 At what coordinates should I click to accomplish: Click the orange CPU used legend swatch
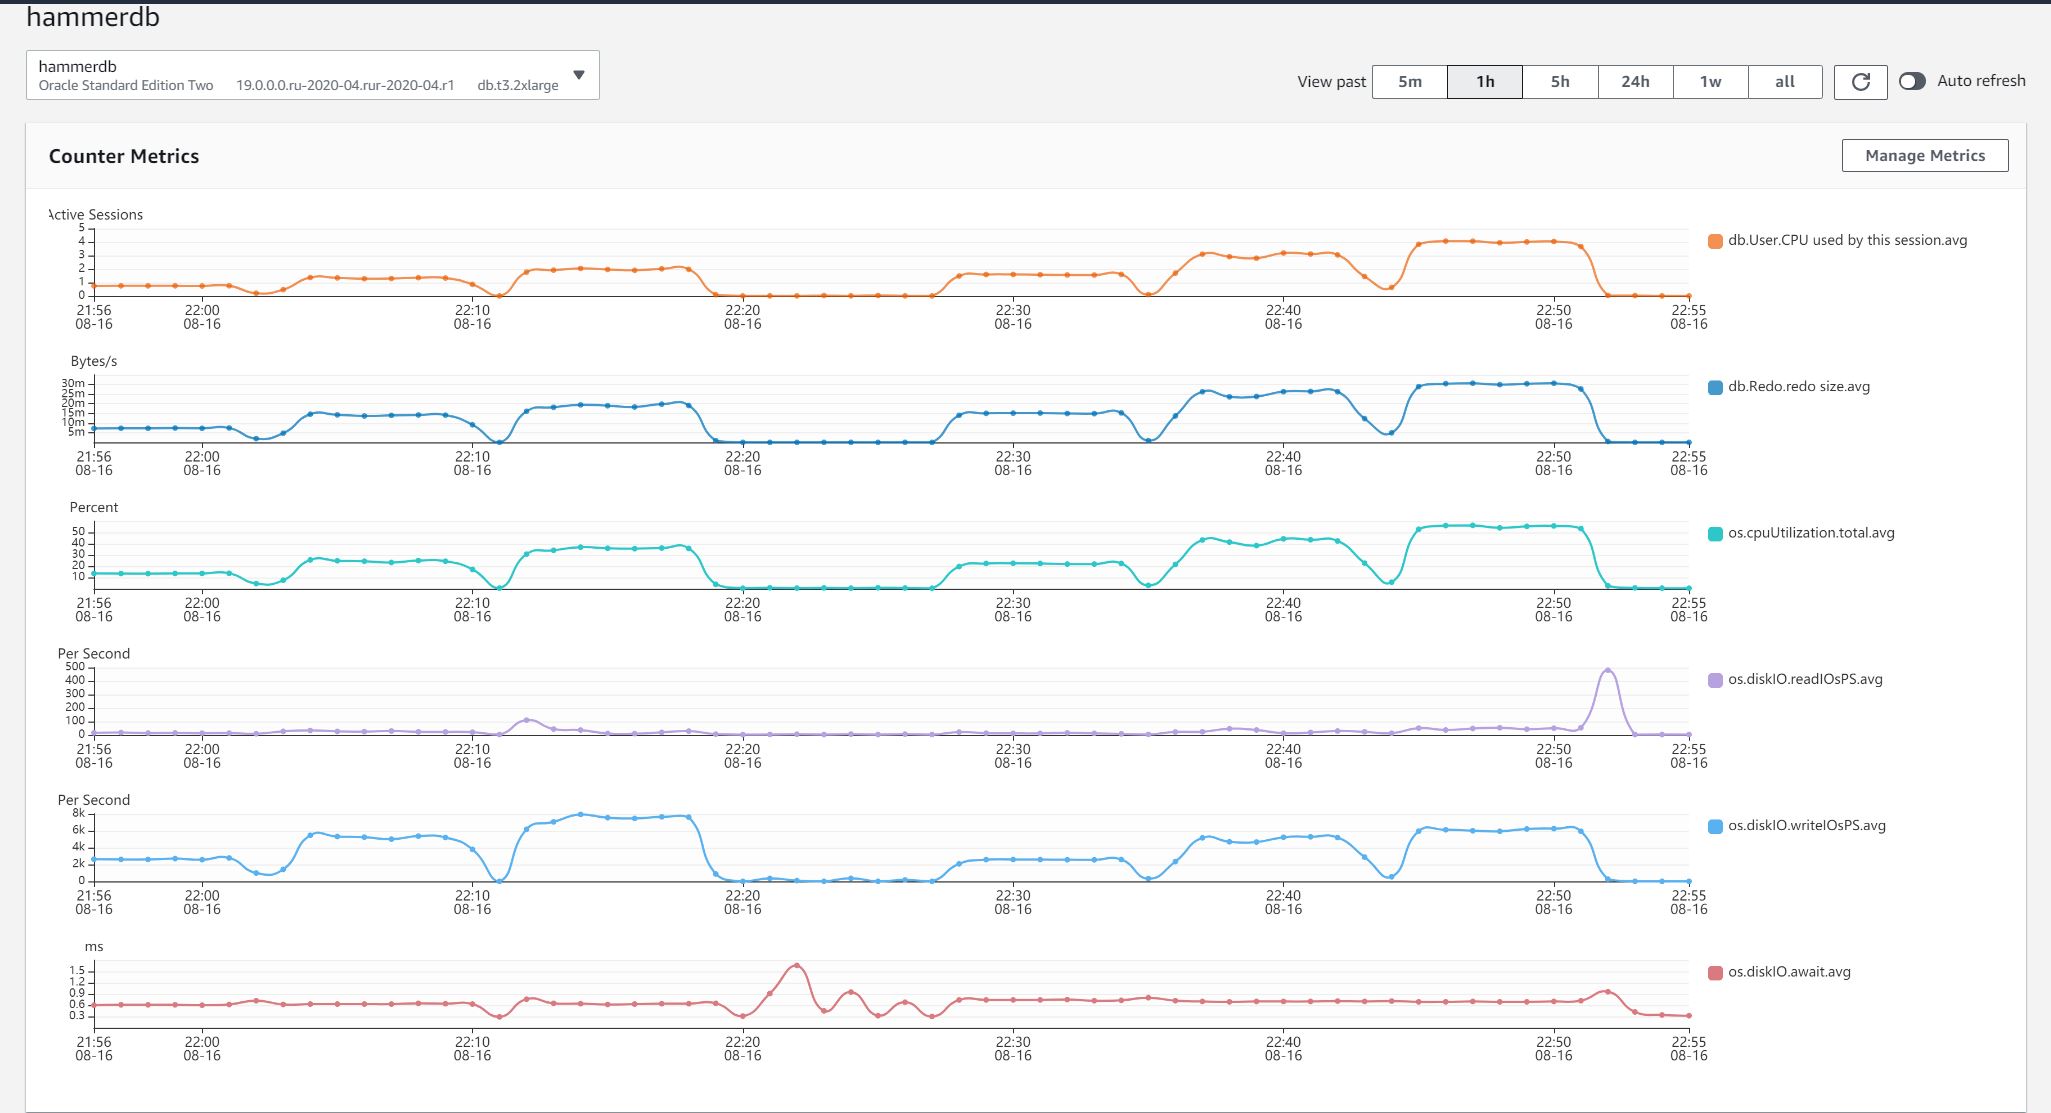tap(1715, 241)
